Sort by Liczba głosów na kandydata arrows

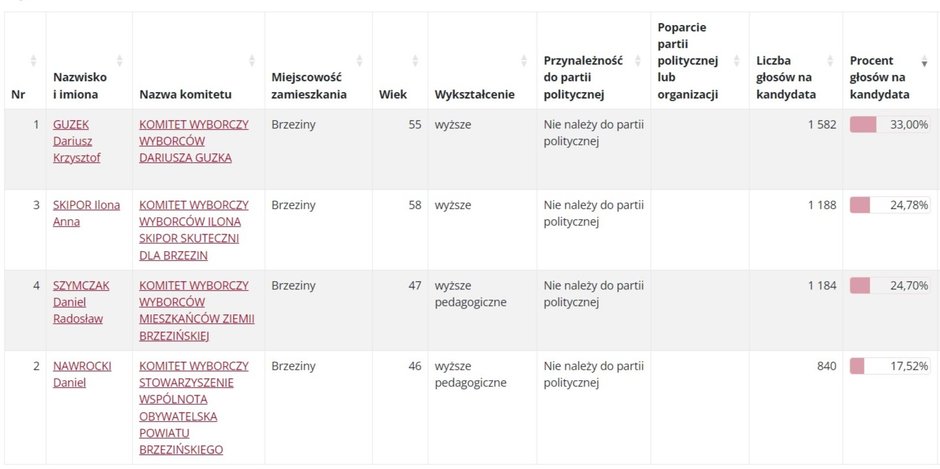(831, 61)
